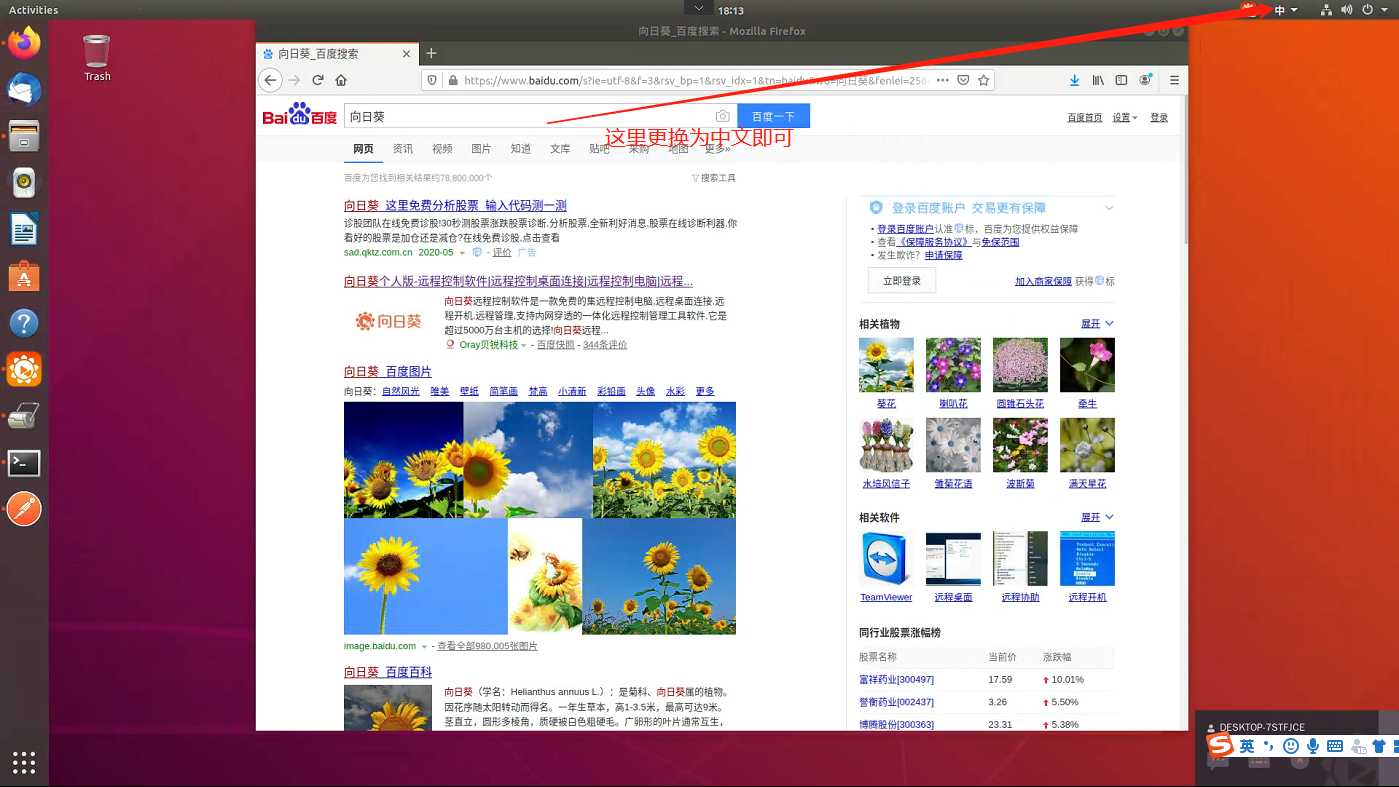Open Terminal from the dock
This screenshot has height=787, width=1399.
[x=24, y=463]
